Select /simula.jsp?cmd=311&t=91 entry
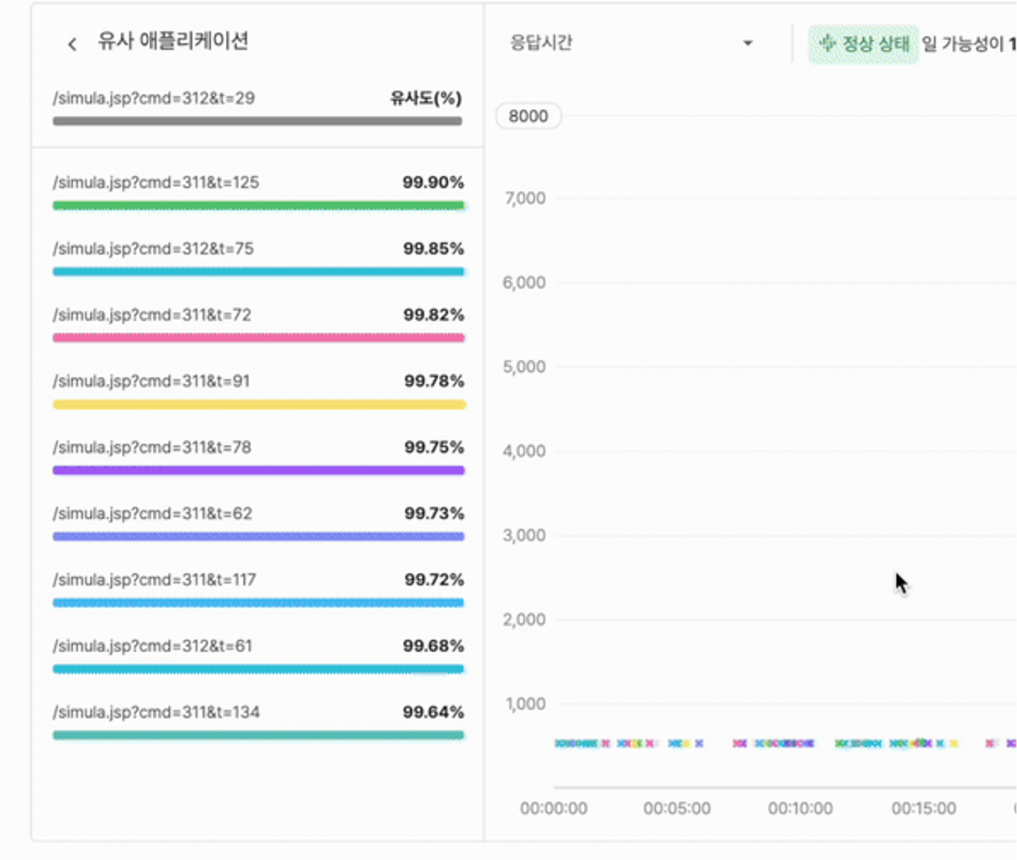This screenshot has width=1017, height=860. 152,381
